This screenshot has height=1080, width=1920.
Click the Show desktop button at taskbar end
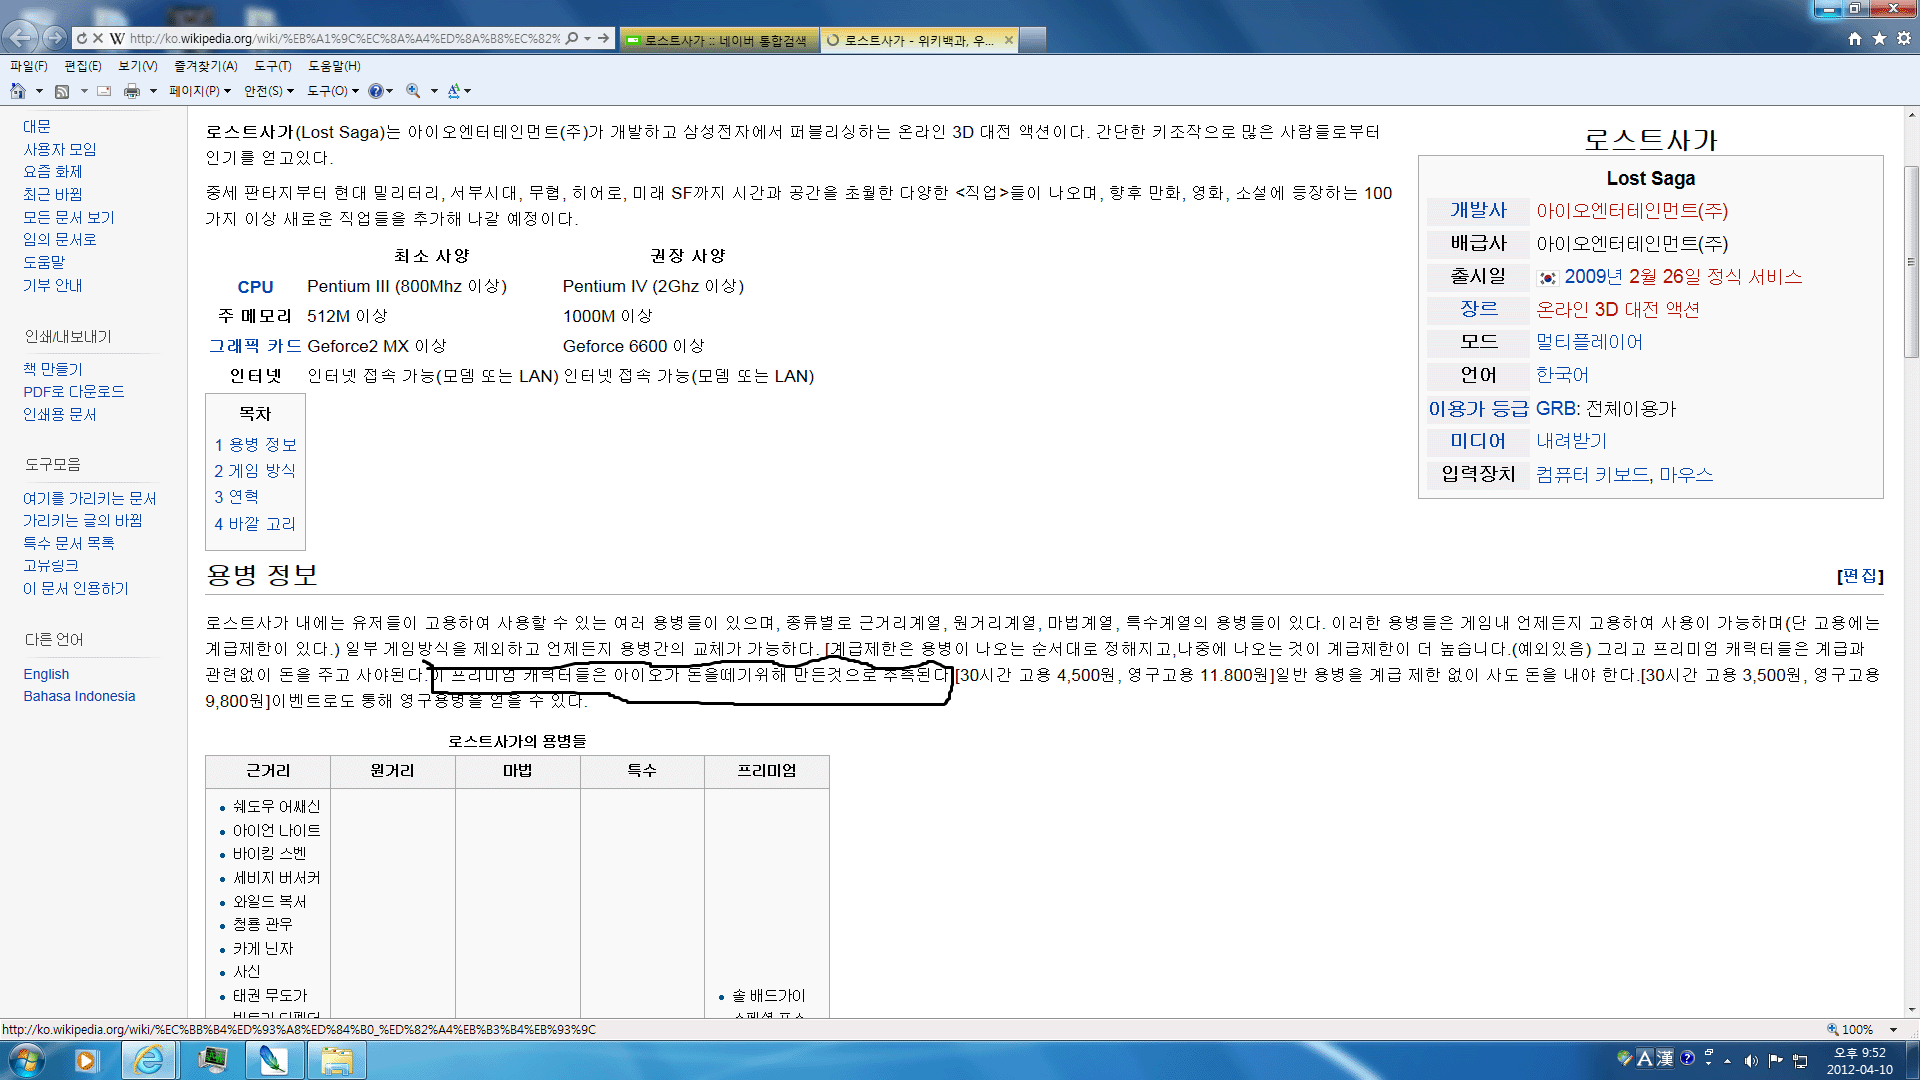point(1912,1060)
